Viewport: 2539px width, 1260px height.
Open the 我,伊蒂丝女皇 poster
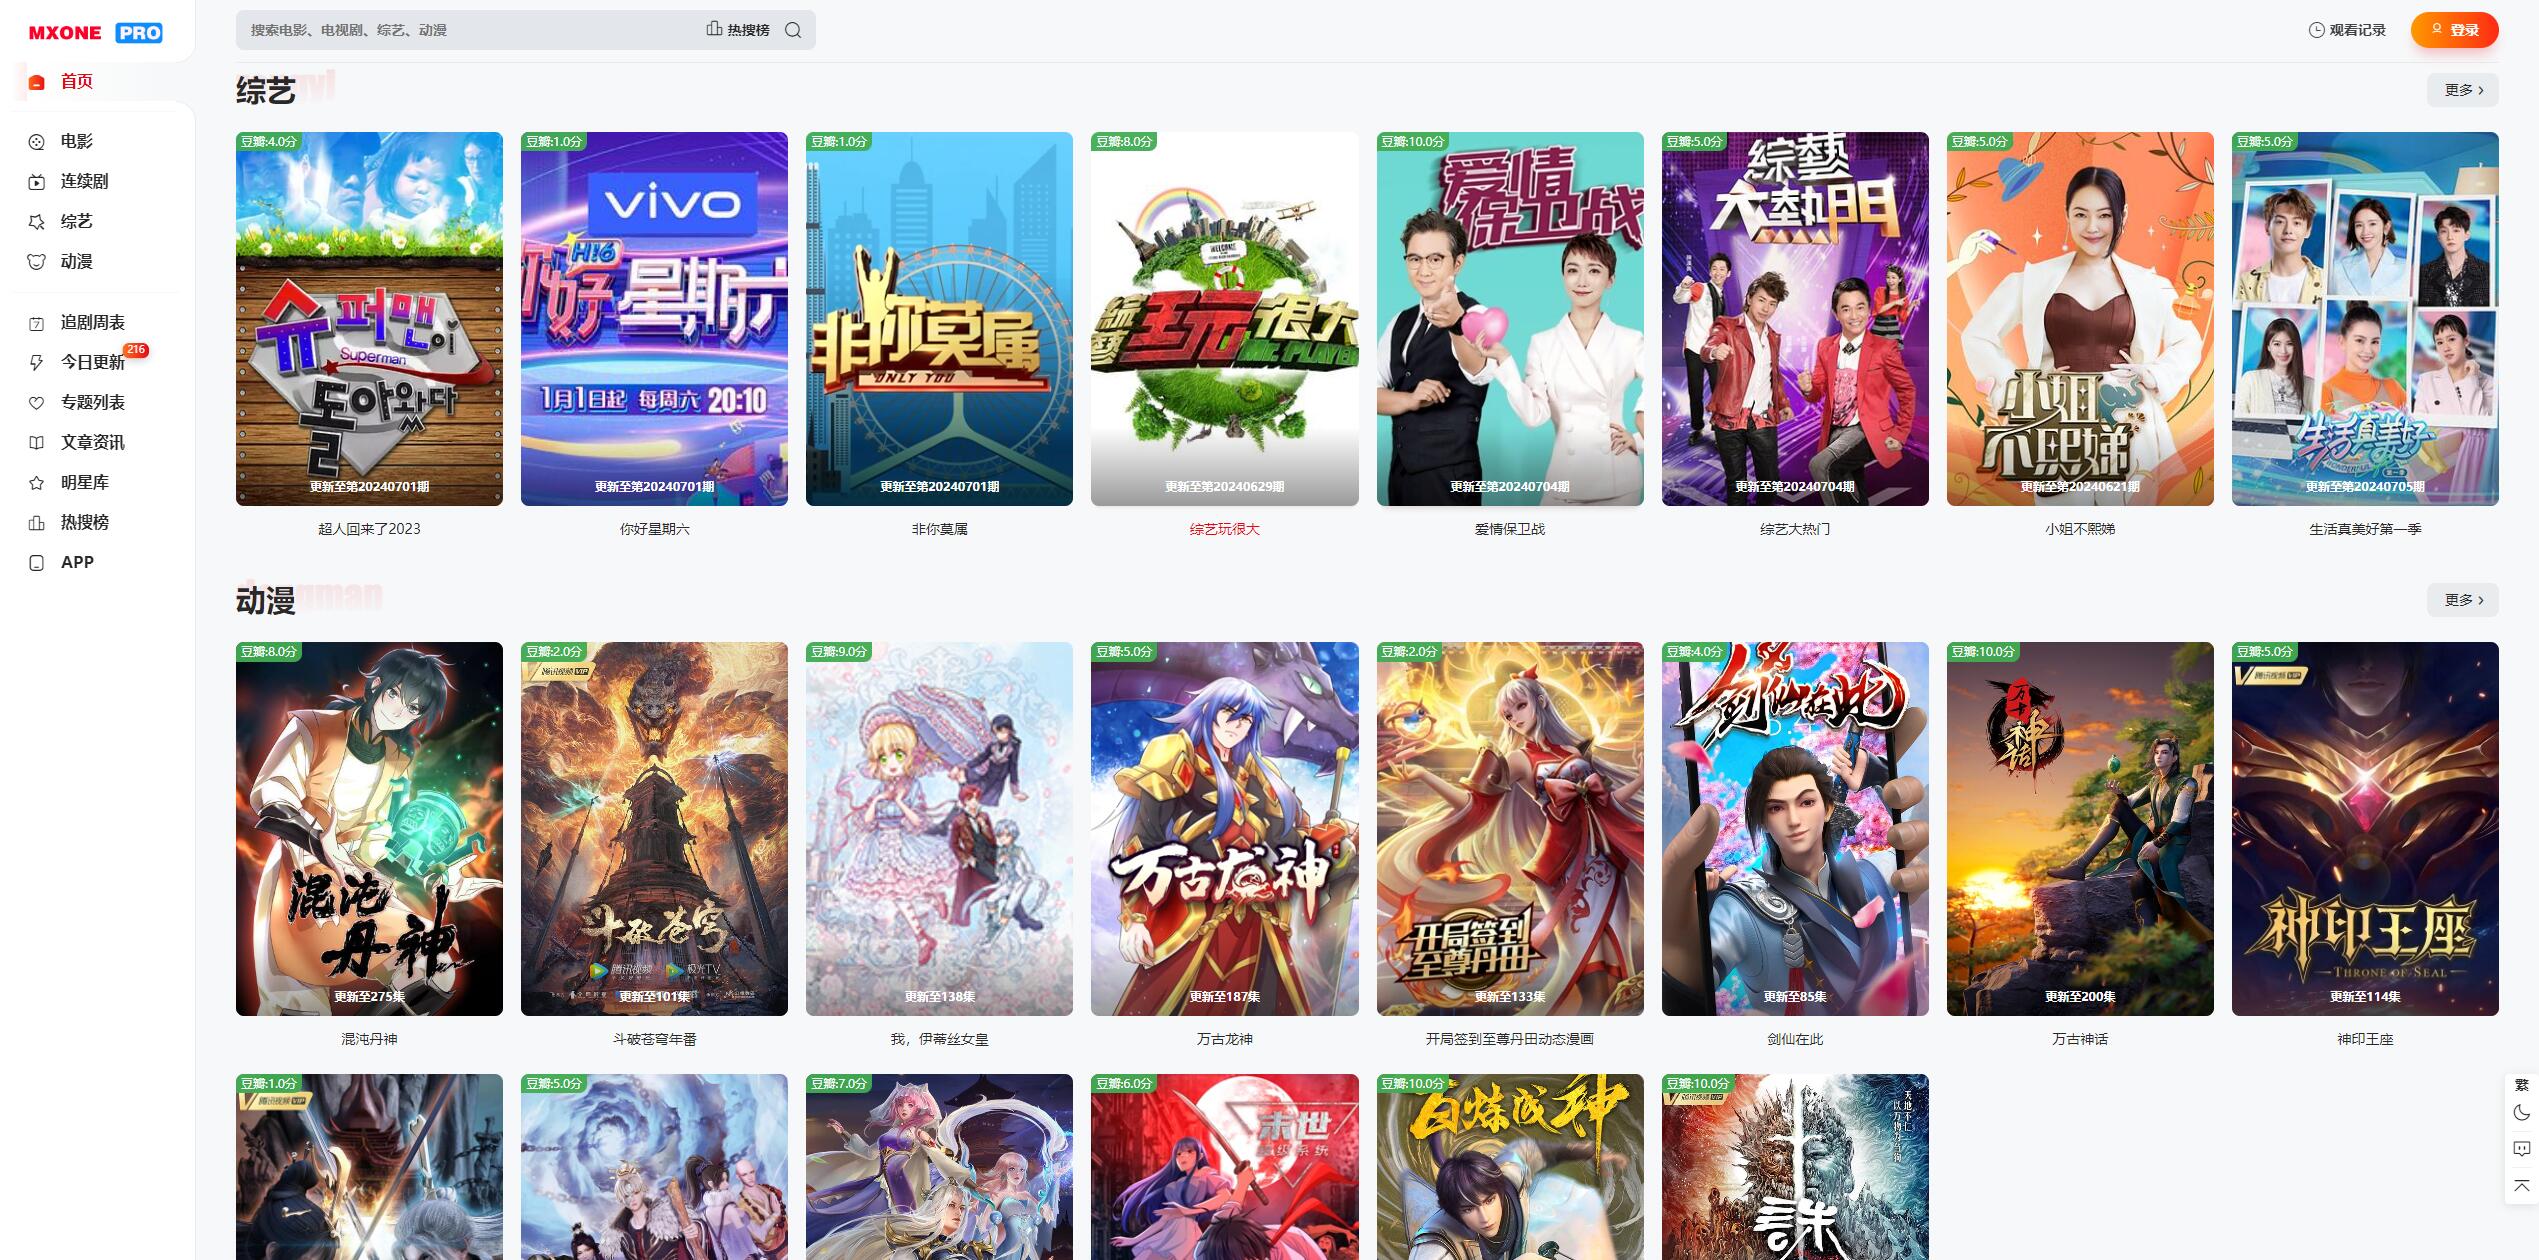[x=939, y=829]
